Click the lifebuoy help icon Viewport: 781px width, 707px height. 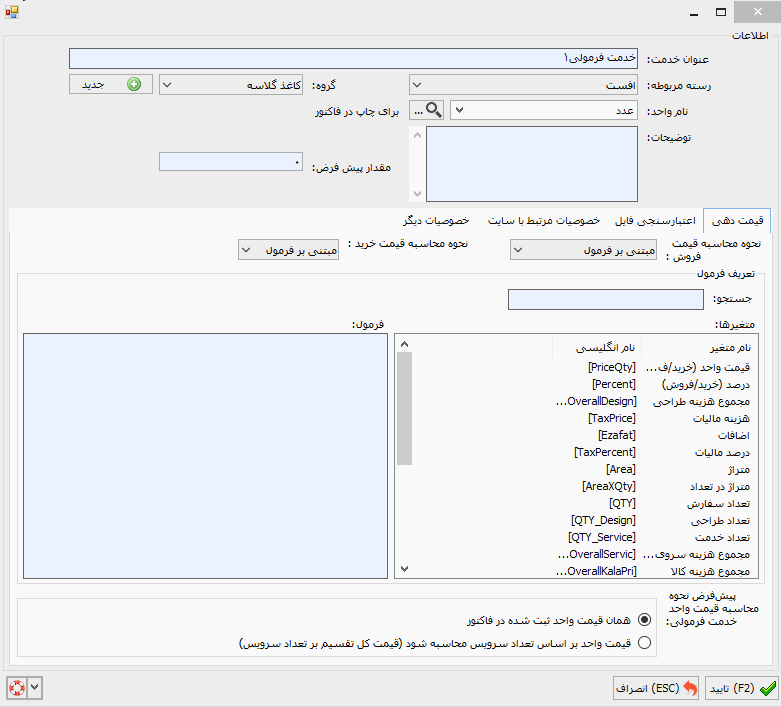(15, 688)
